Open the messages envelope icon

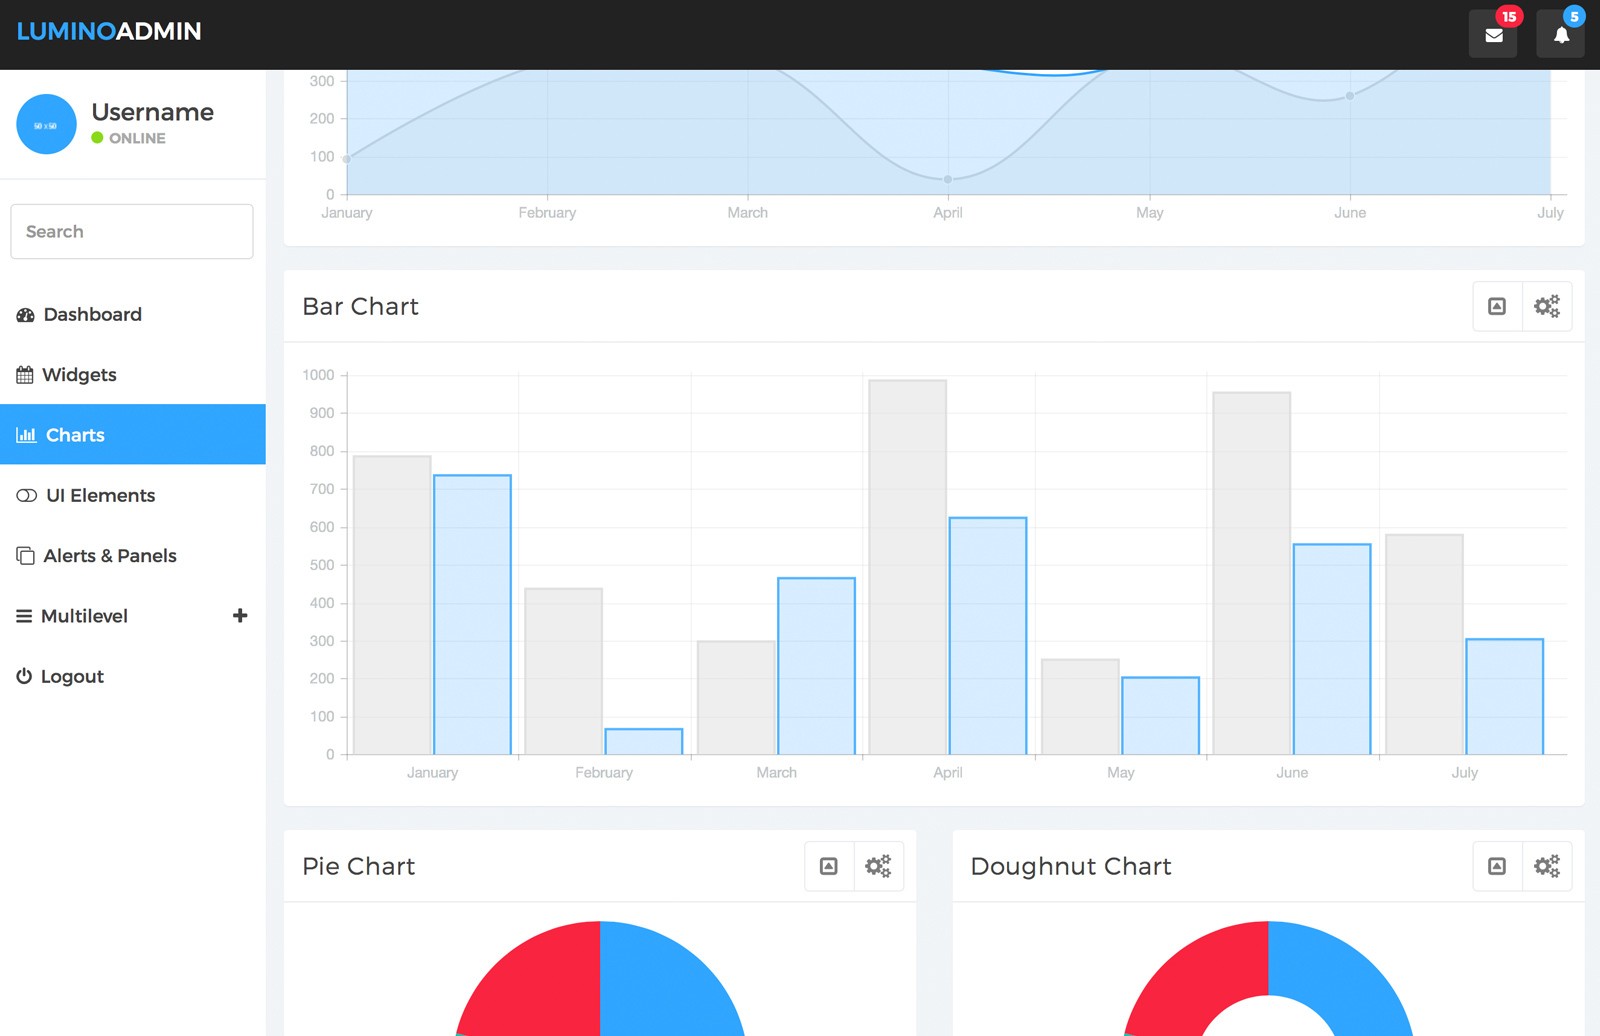[x=1493, y=35]
